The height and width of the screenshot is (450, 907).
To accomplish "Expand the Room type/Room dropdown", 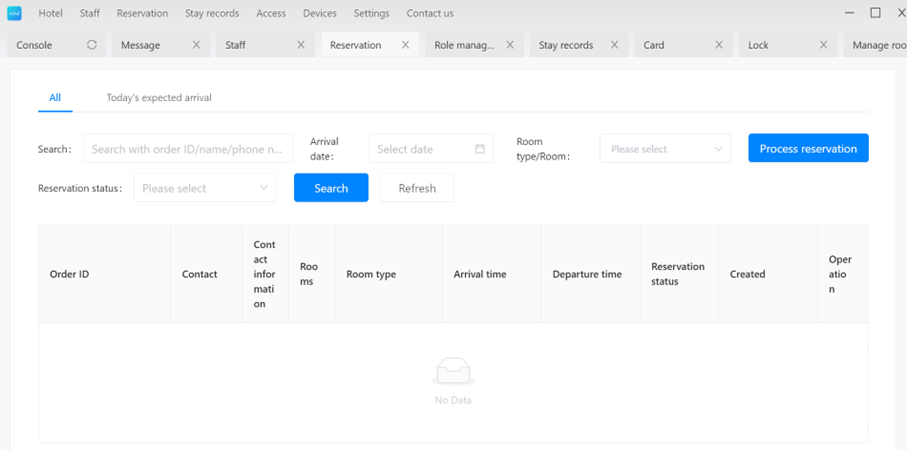I will click(x=665, y=149).
